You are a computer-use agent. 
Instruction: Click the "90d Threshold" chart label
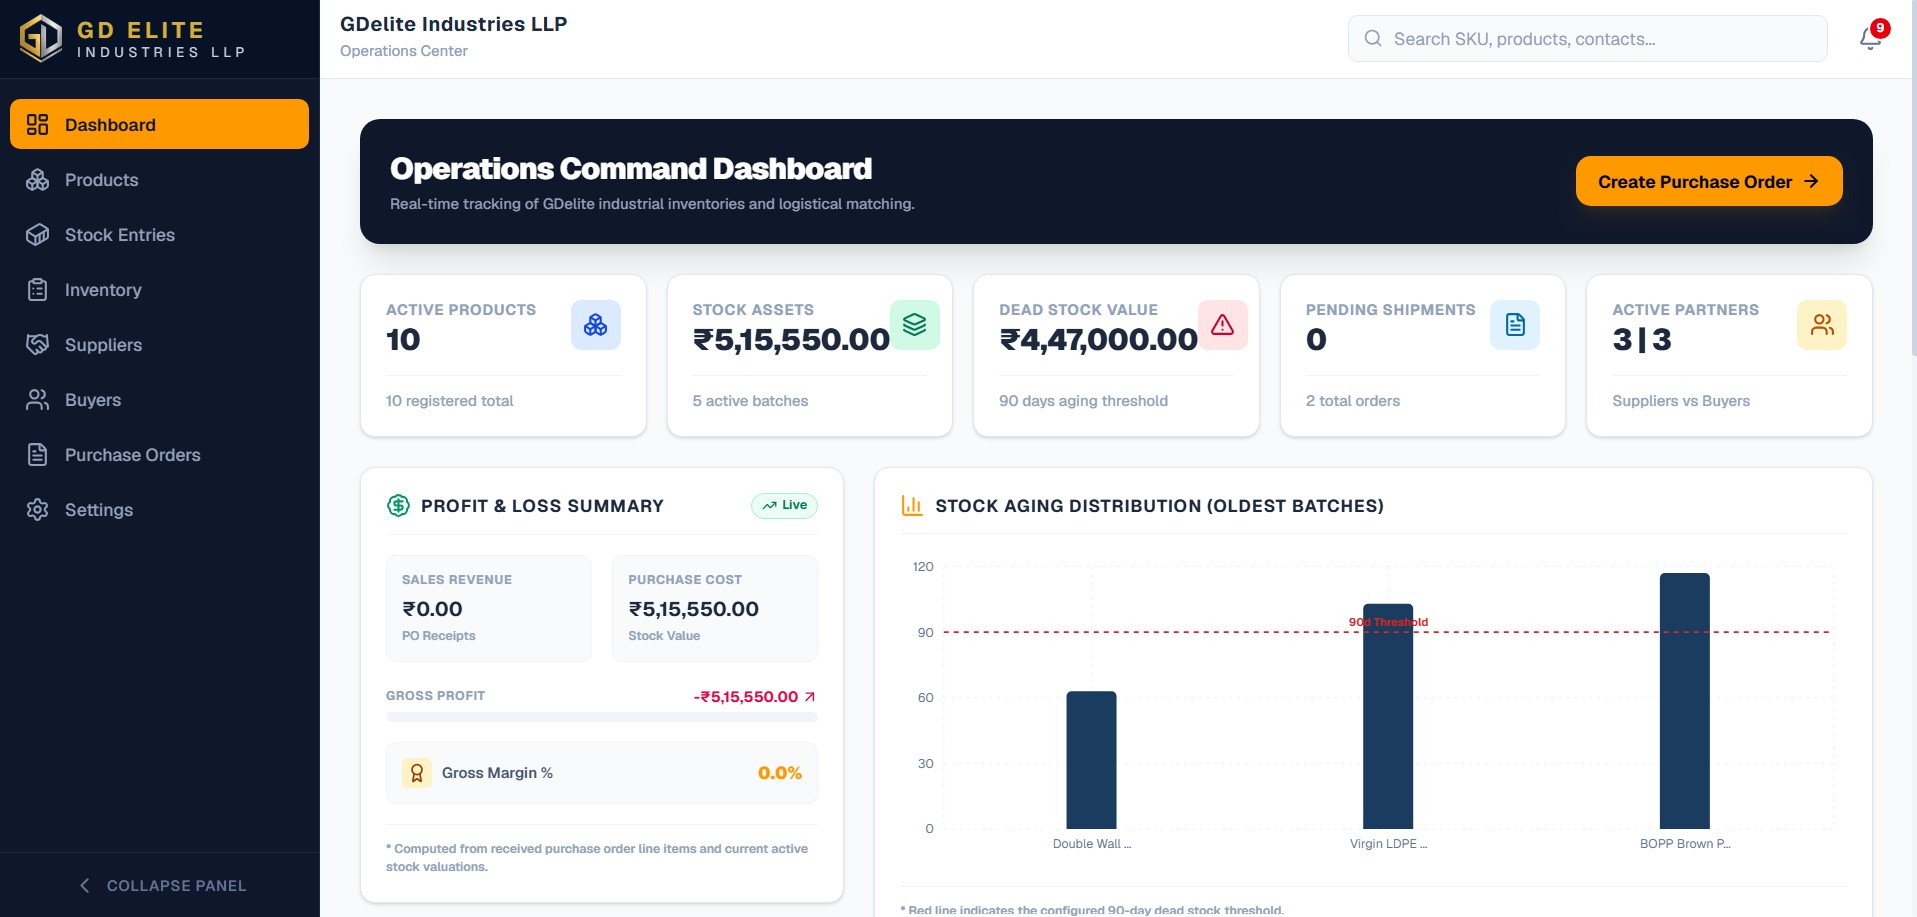point(1388,622)
